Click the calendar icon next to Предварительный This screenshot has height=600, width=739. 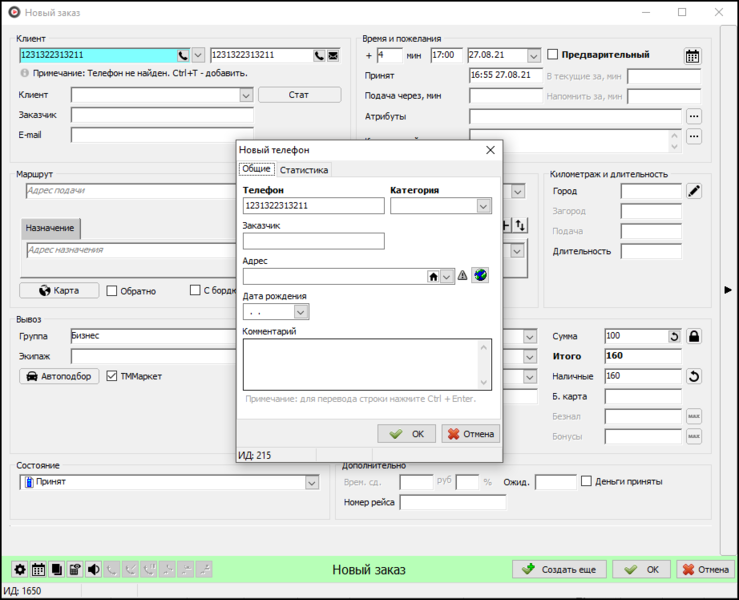[x=692, y=56]
